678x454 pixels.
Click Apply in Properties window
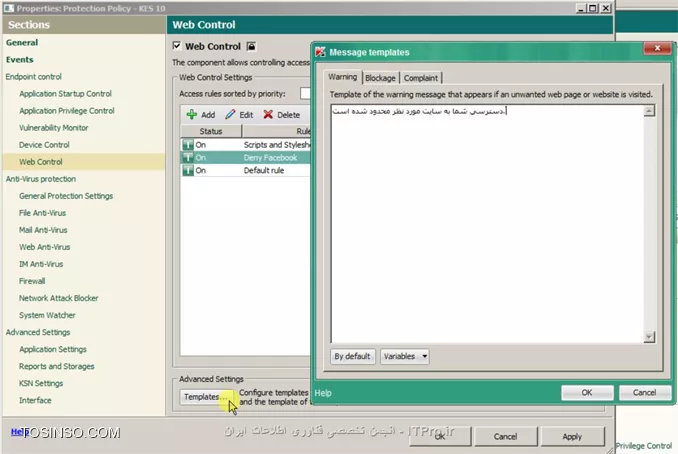pyautogui.click(x=572, y=437)
